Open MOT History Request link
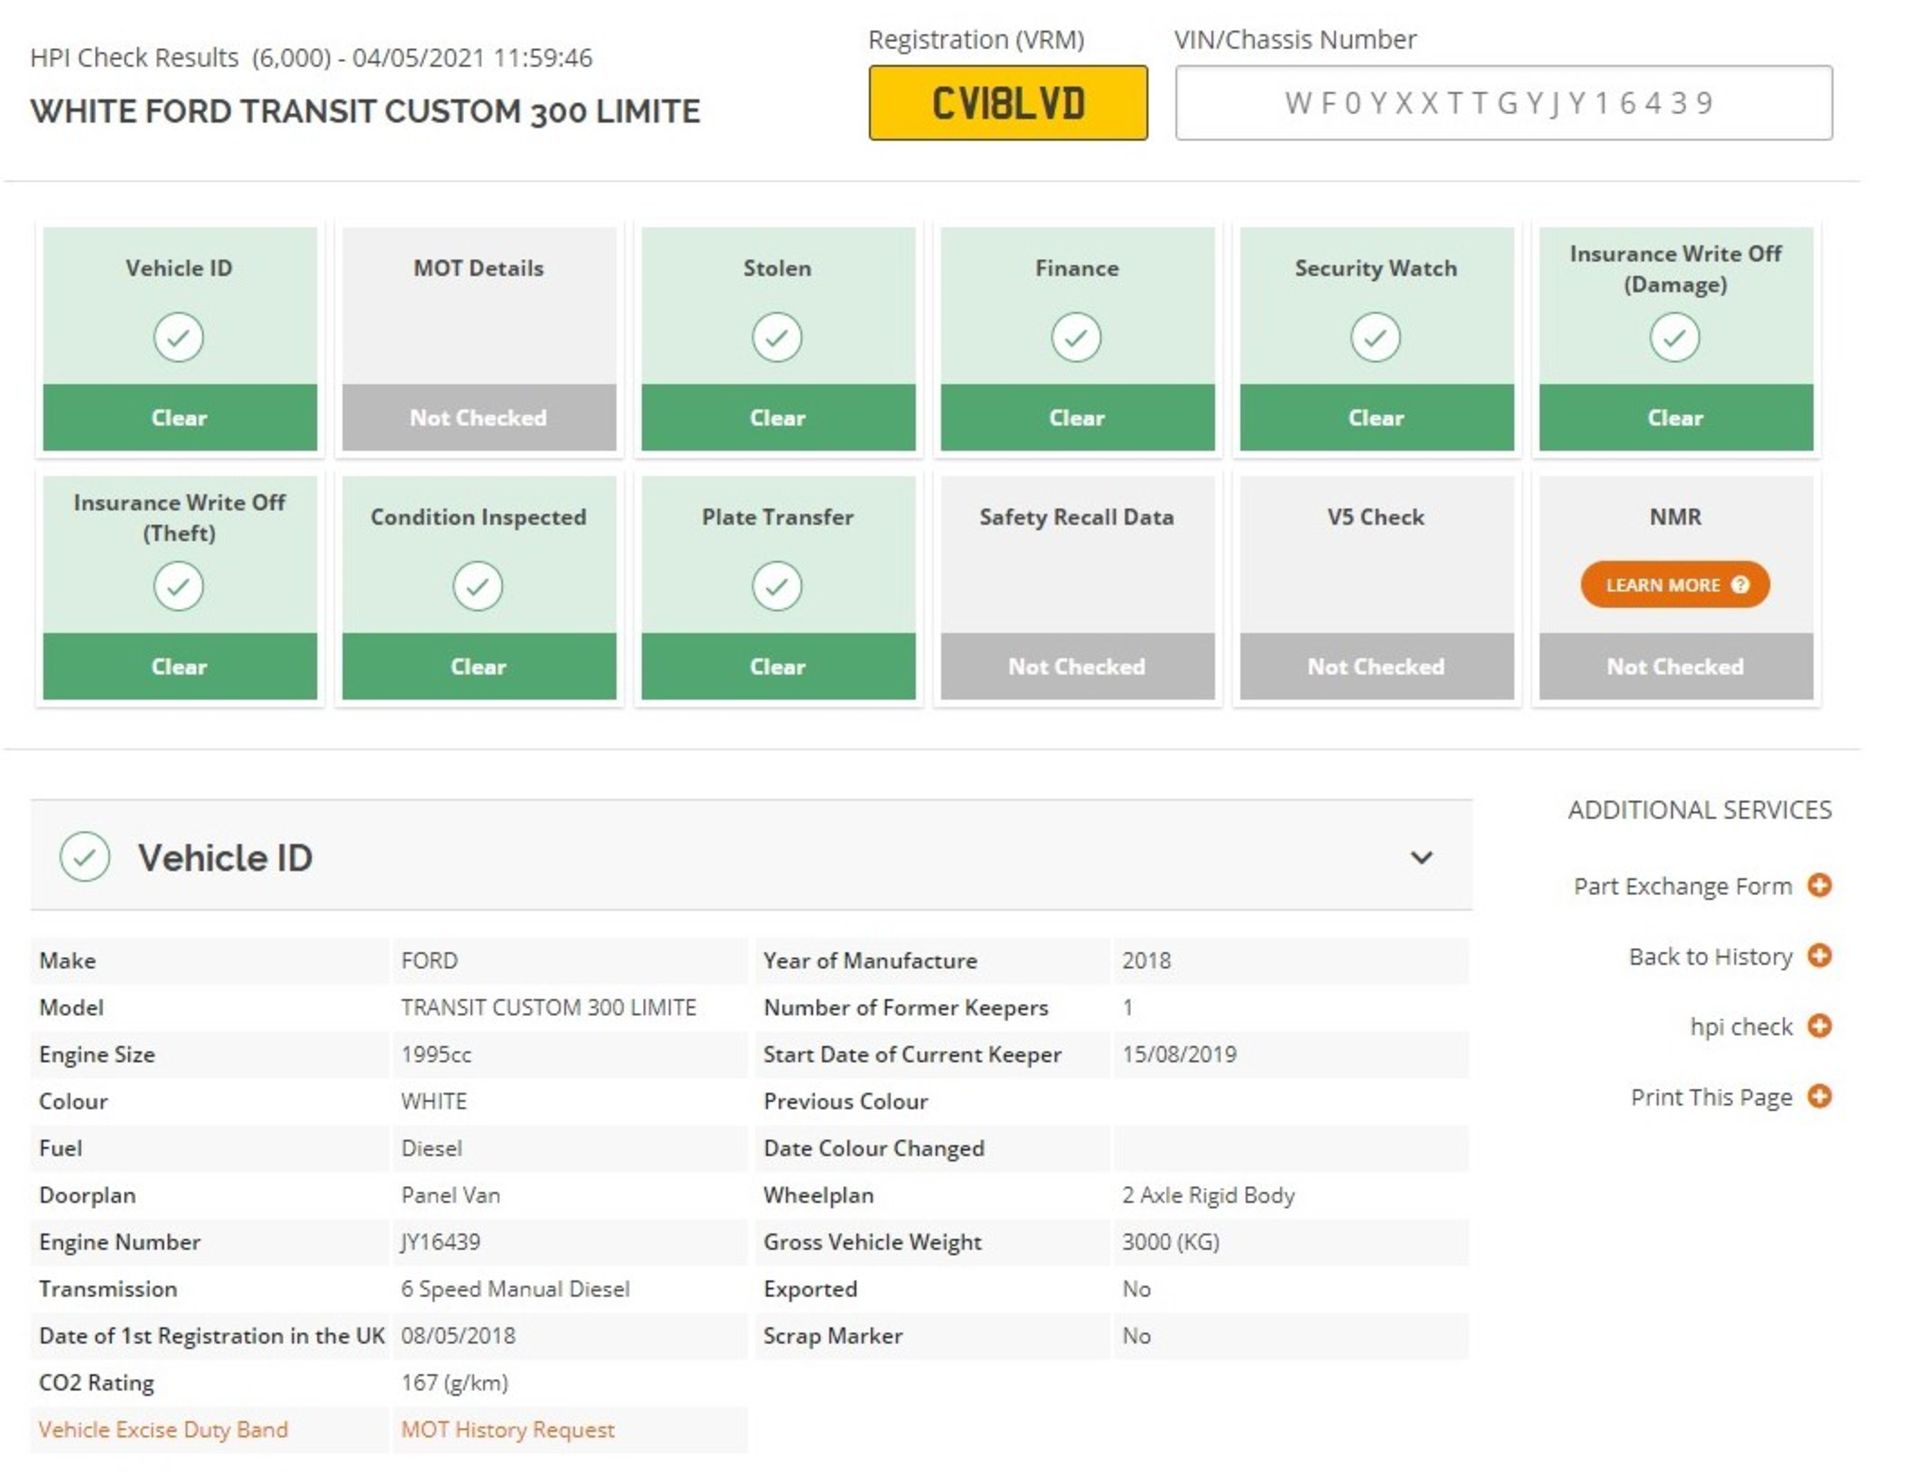The height and width of the screenshot is (1477, 1920). (508, 1430)
